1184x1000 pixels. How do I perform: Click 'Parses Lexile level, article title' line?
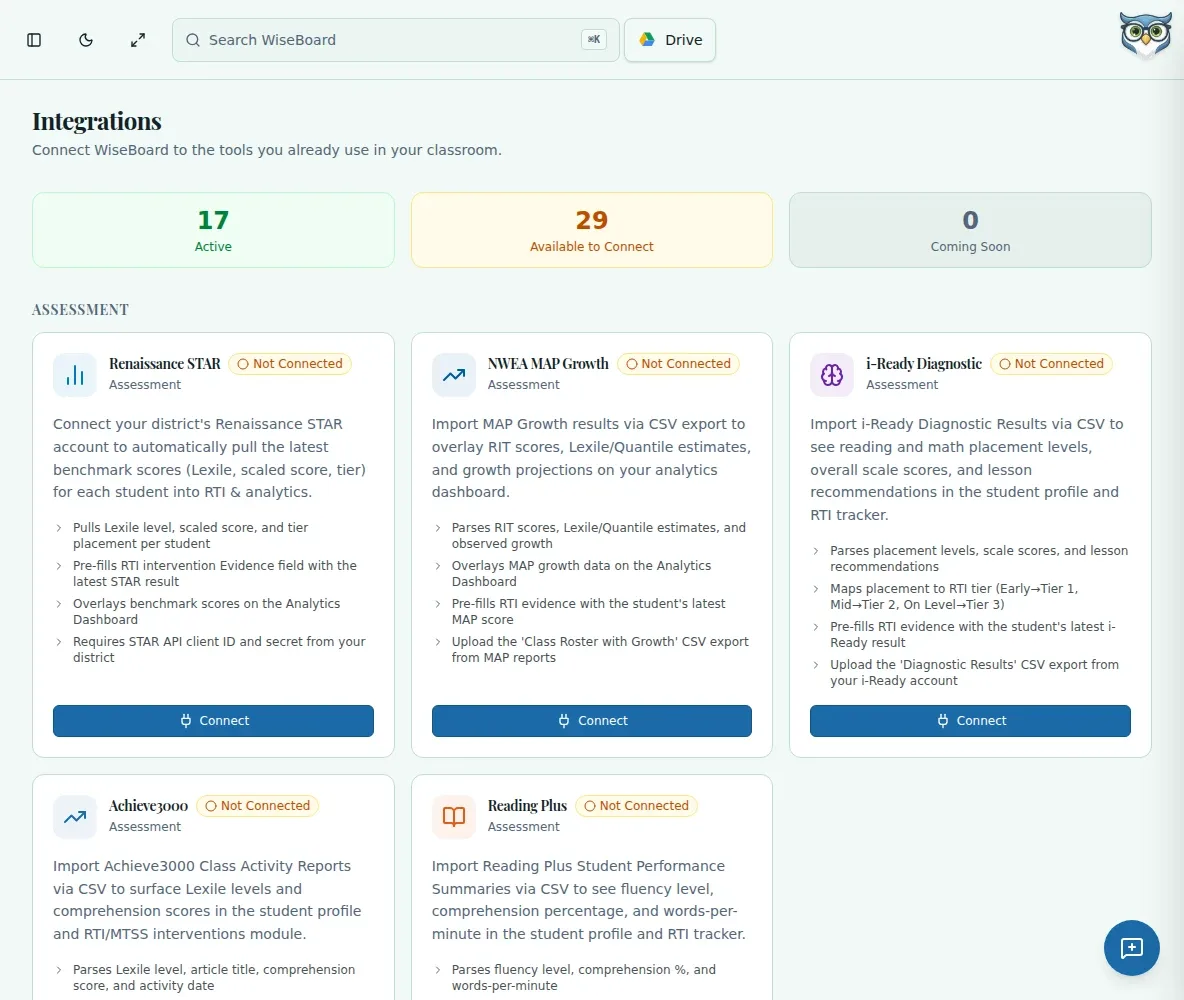[x=214, y=977]
